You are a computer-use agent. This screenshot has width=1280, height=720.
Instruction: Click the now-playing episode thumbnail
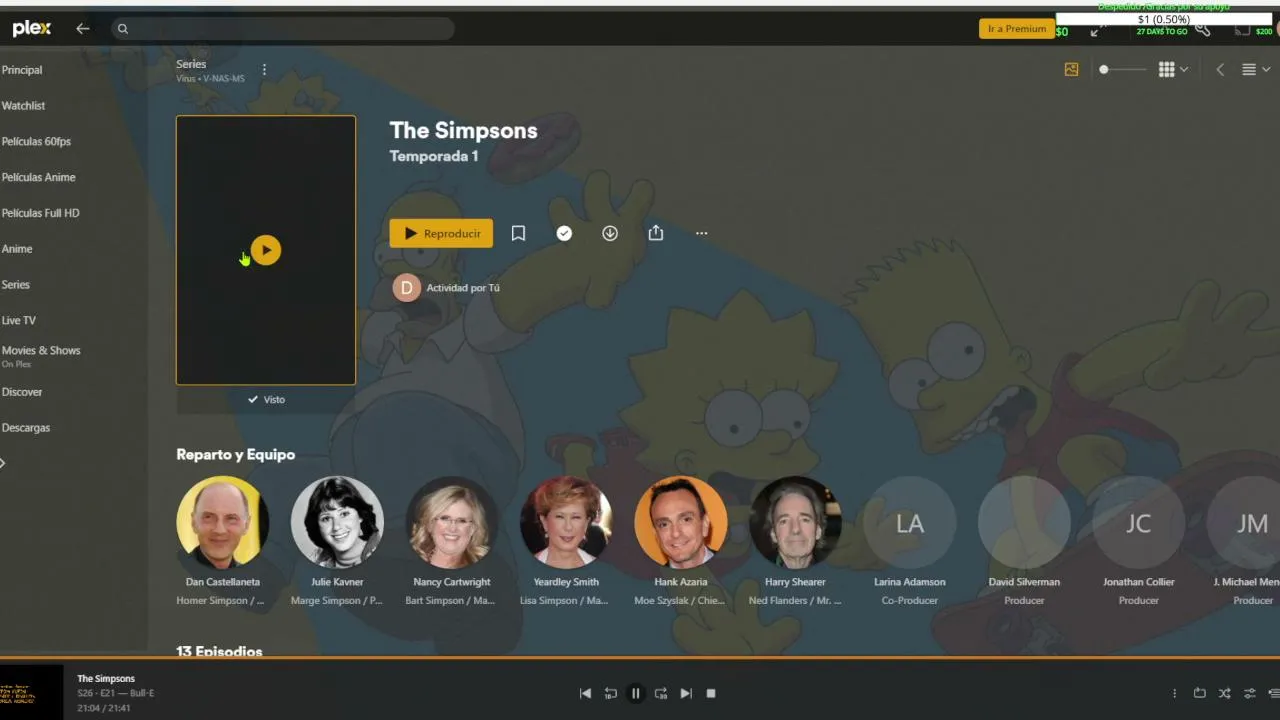tap(31, 693)
